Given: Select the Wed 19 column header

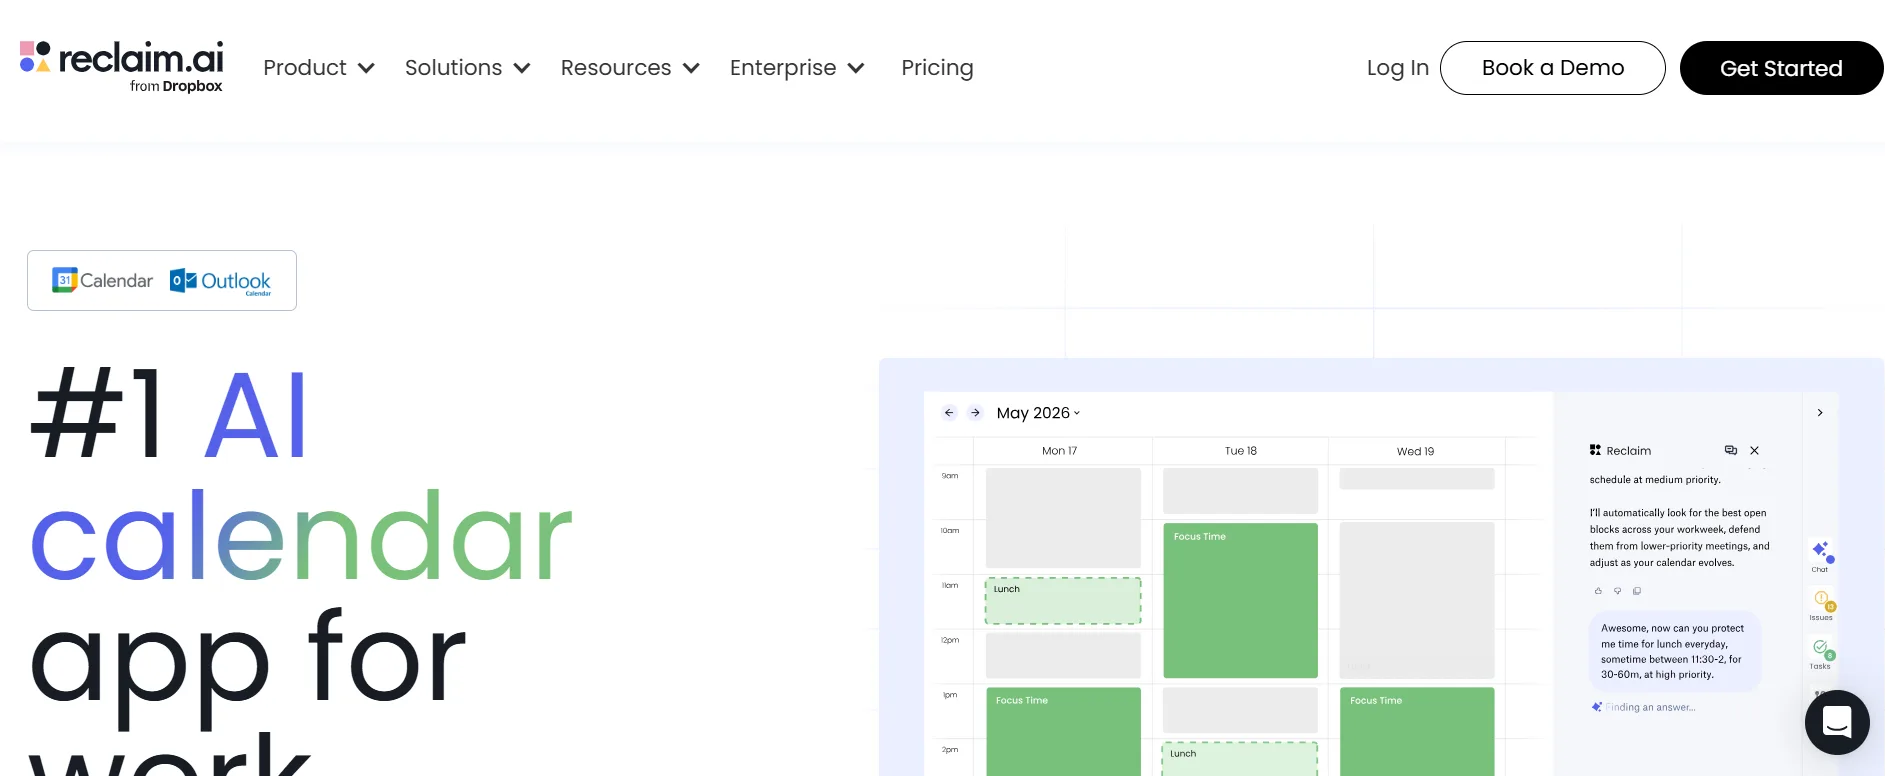Looking at the screenshot, I should pyautogui.click(x=1416, y=452).
